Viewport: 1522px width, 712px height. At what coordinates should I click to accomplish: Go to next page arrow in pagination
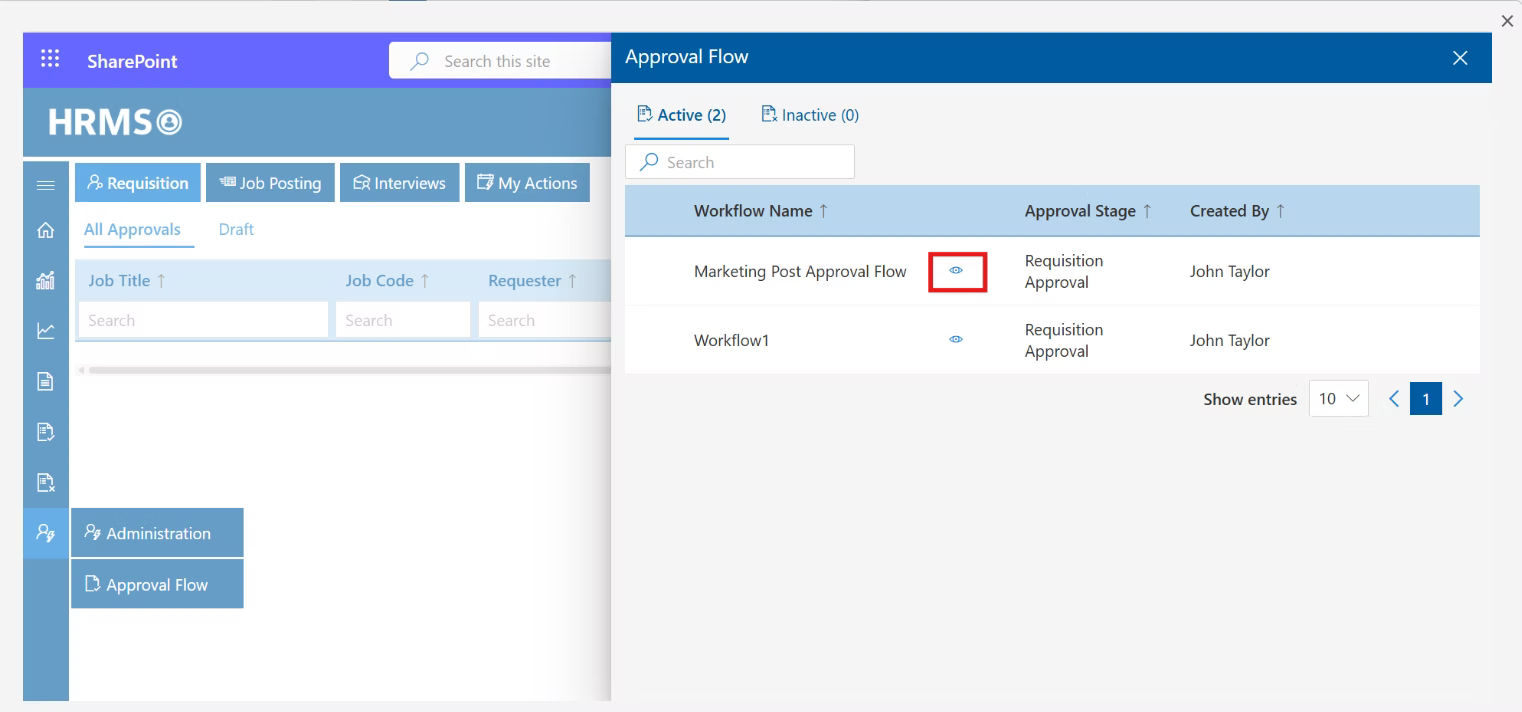click(1458, 399)
